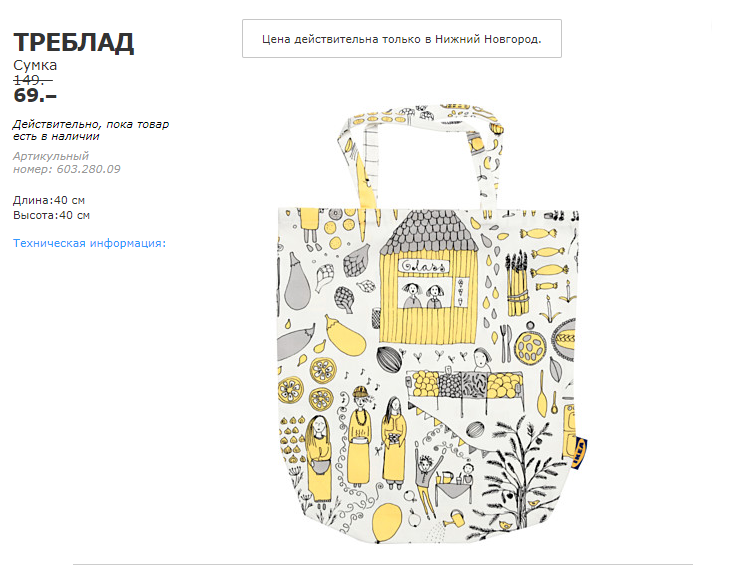Click the Нижний Новгород price notice box
This screenshot has height=571, width=732.
401,39
